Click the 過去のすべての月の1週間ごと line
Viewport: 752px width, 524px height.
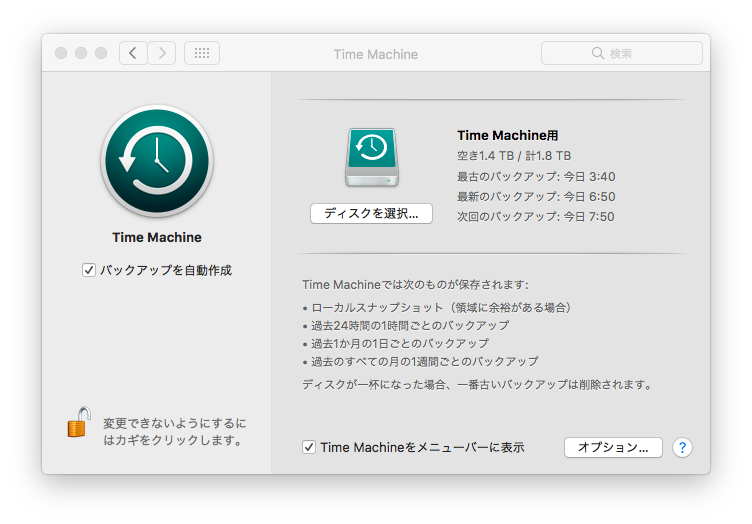(421, 361)
